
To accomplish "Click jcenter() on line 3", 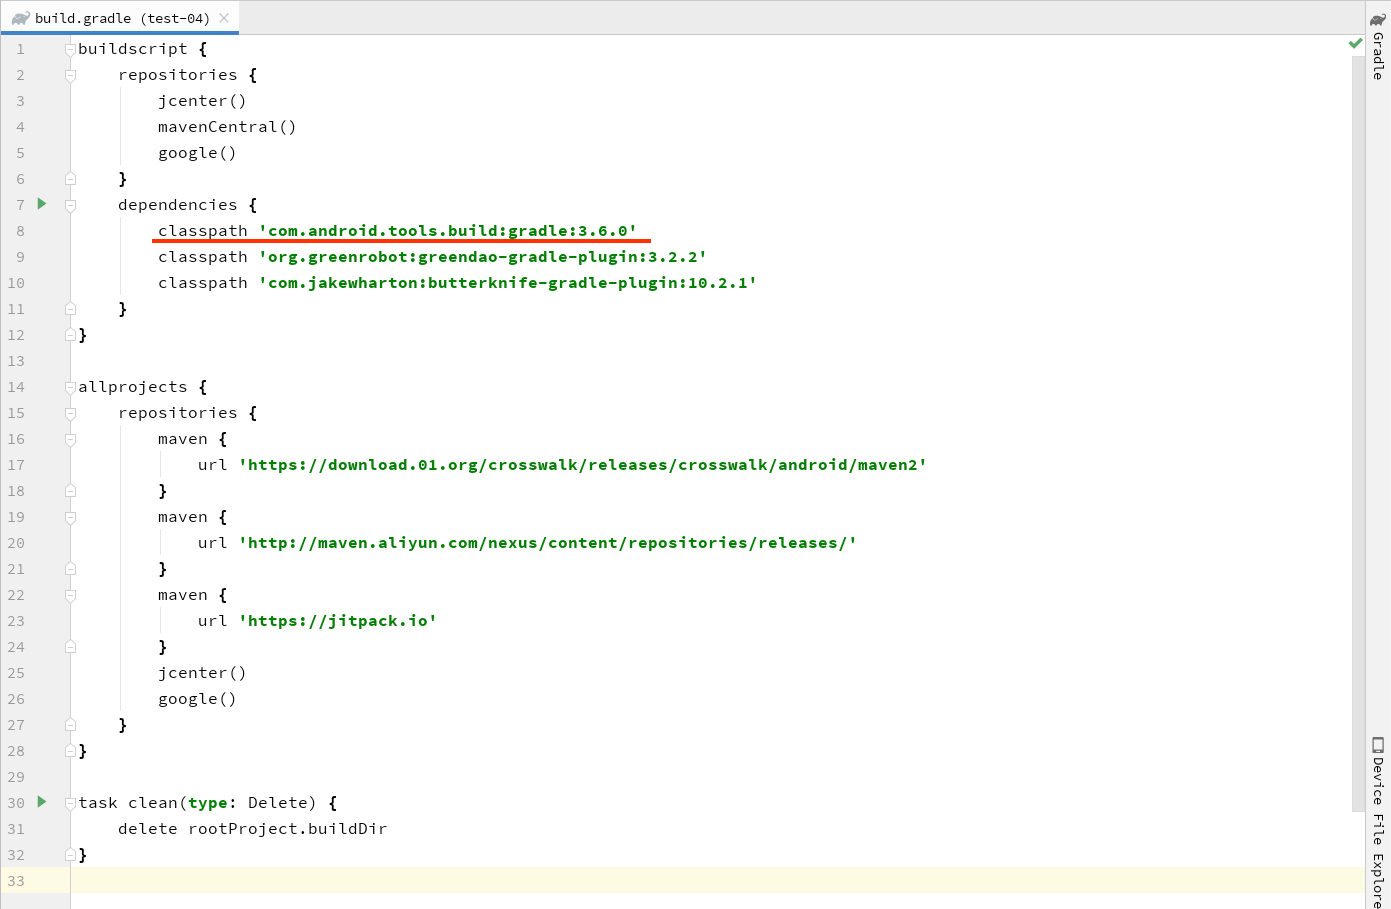I will coord(202,101).
